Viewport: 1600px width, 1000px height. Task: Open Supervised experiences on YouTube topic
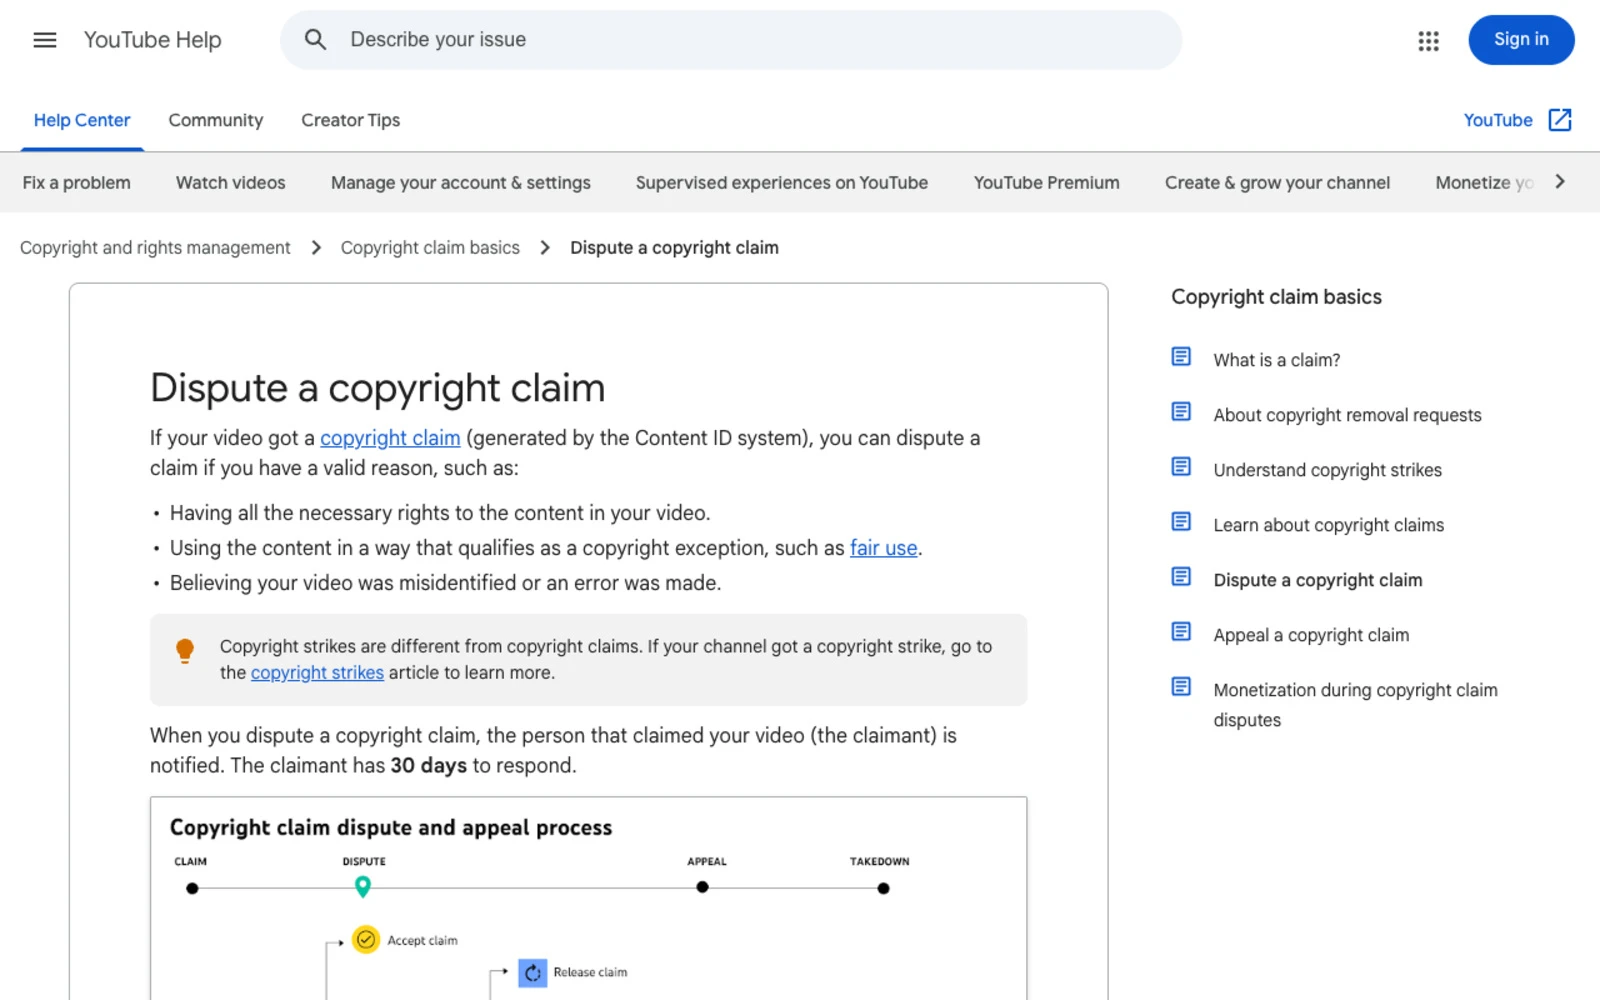click(782, 183)
